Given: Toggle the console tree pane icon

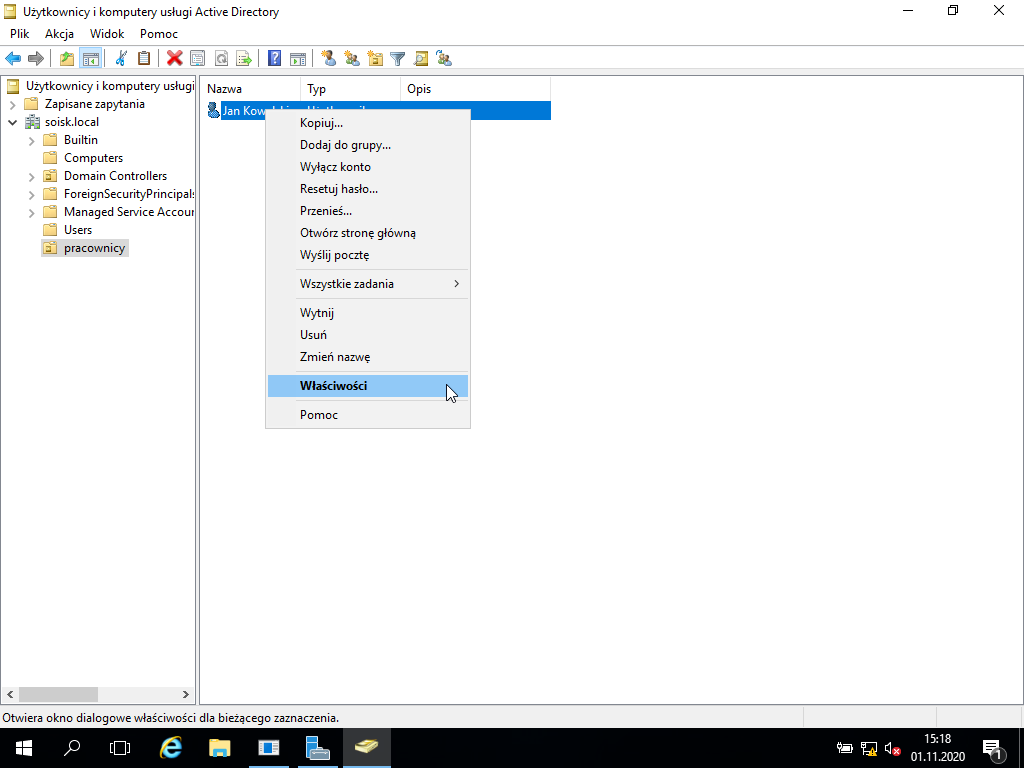Looking at the screenshot, I should tap(90, 59).
